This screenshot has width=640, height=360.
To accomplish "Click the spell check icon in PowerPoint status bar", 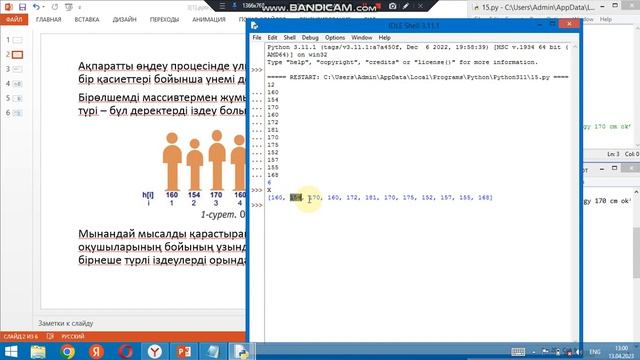I will [50, 336].
